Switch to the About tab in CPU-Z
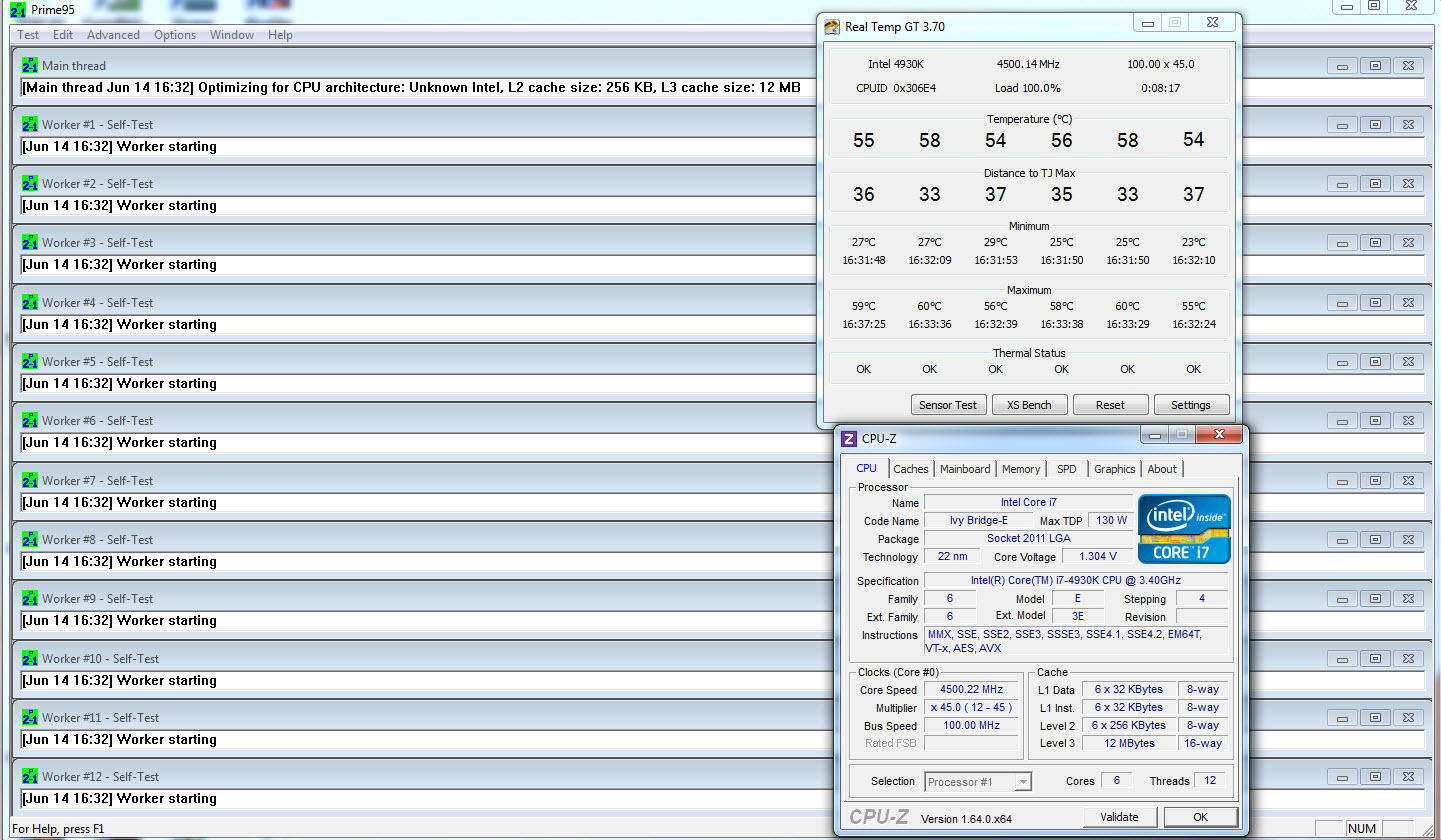The width and height of the screenshot is (1441, 840). (1162, 469)
